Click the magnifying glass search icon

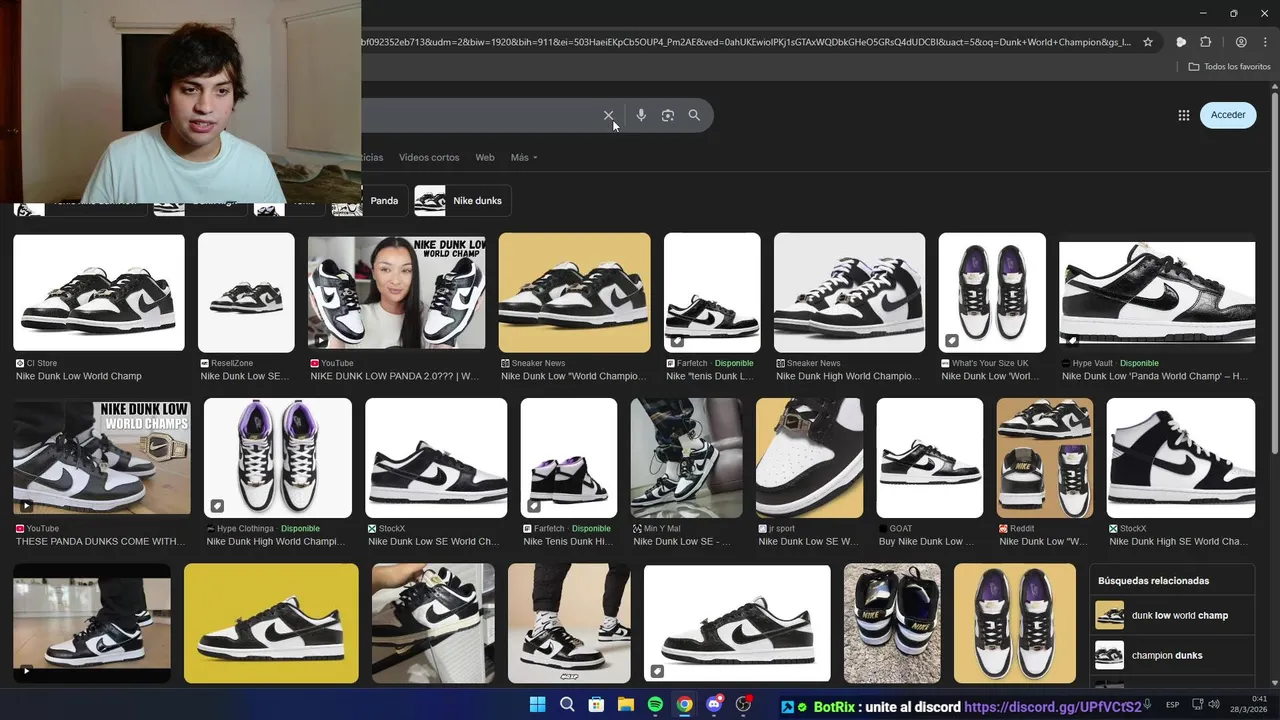coord(694,116)
